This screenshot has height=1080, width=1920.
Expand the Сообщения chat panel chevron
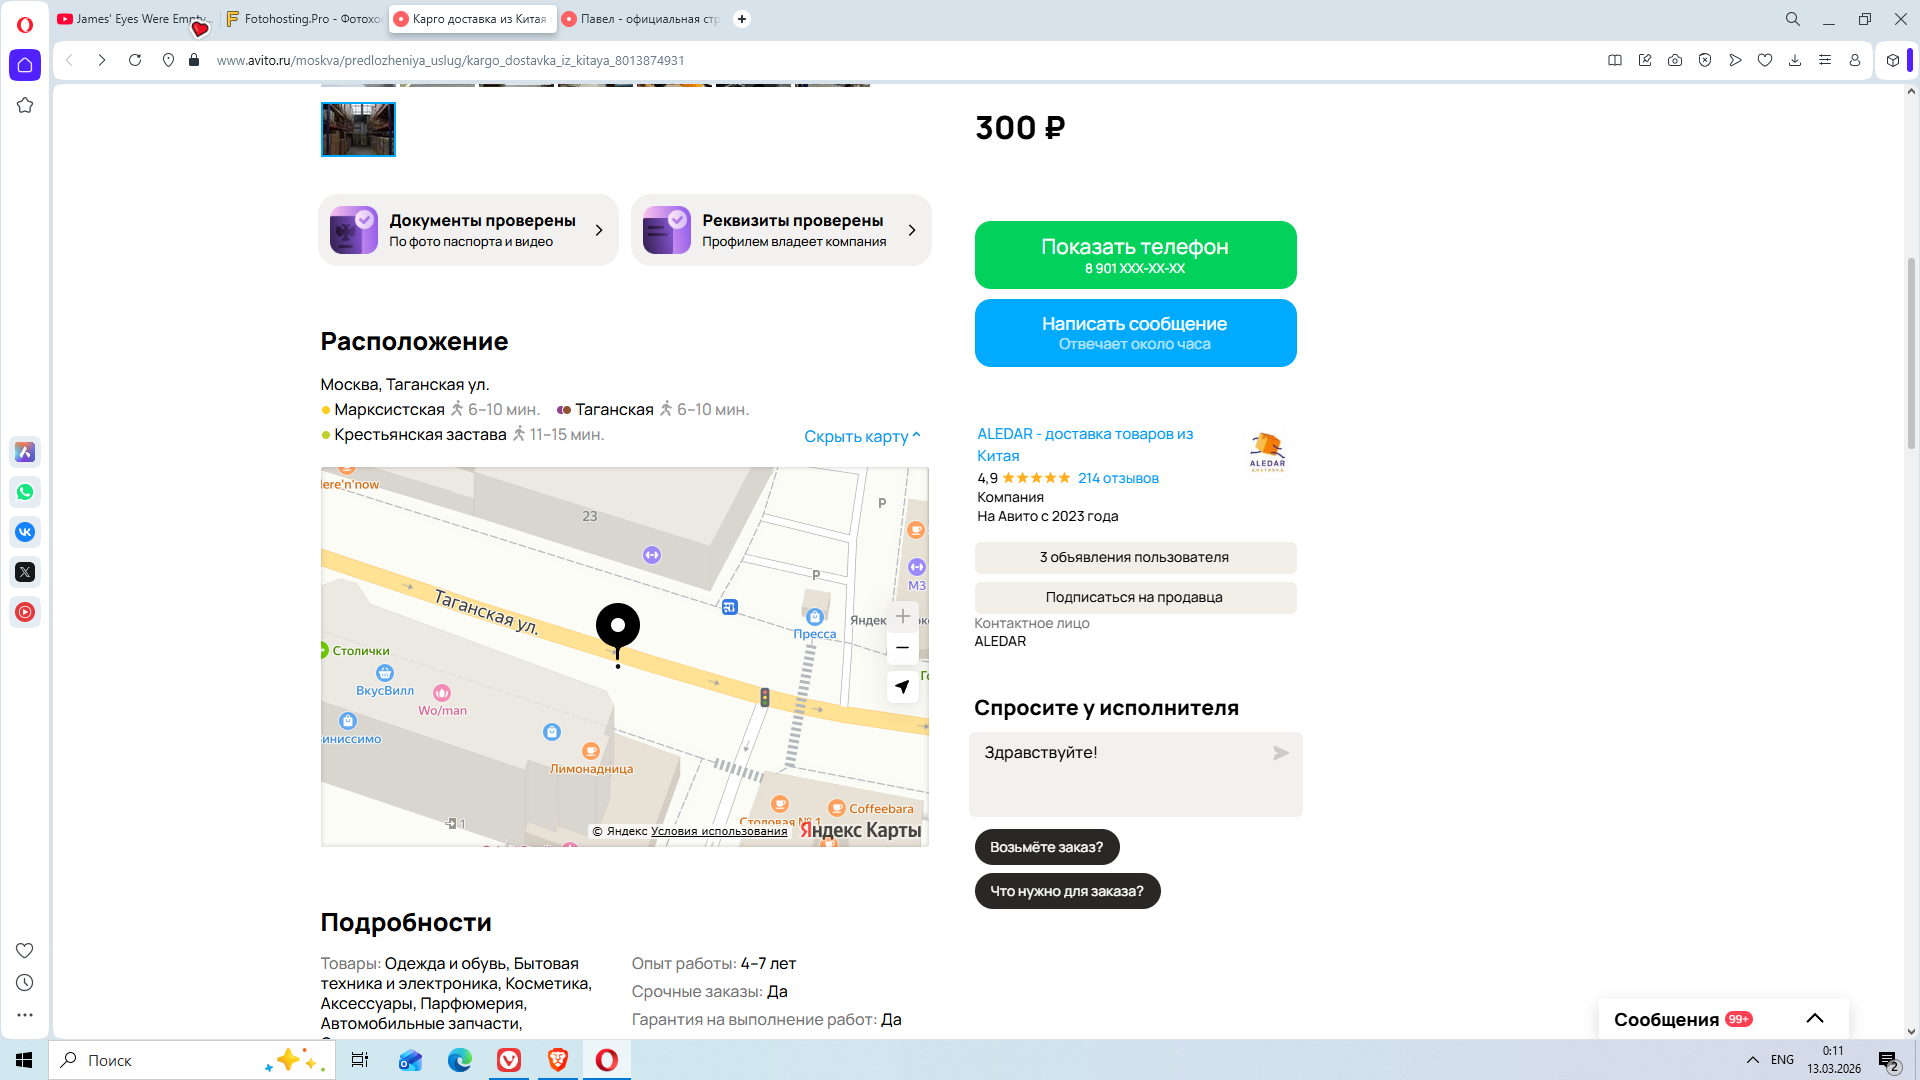pos(1815,1019)
